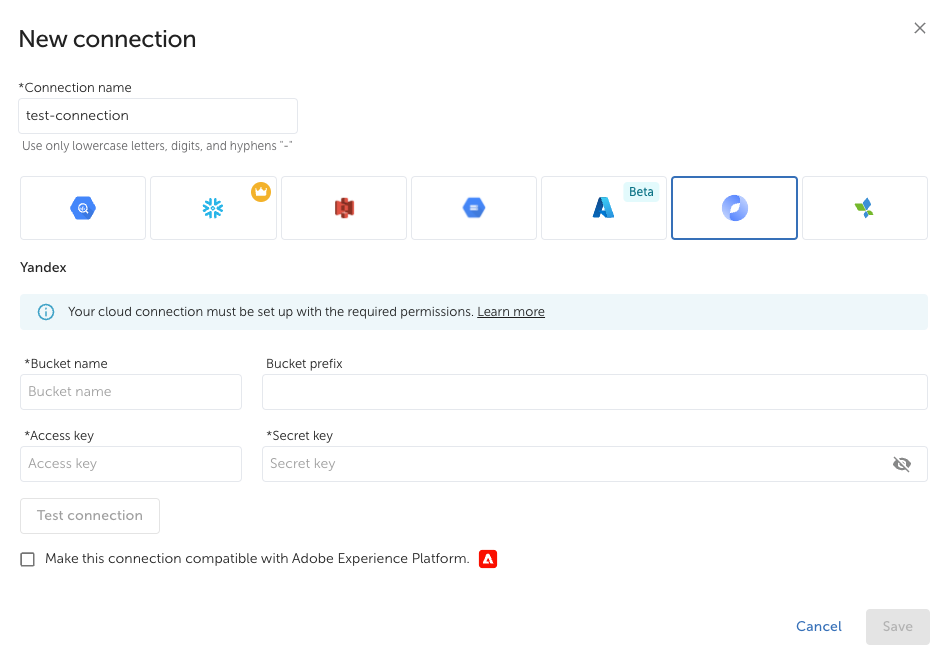The image size is (944, 660).
Task: Click the Bucket prefix input
Action: [x=594, y=392]
